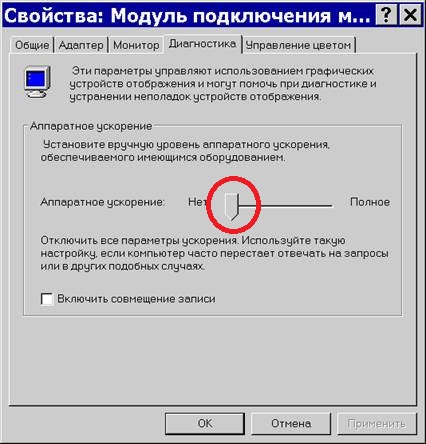Screen dimensions: 426x444
Task: Click the Полное label beside the slider
Action: pyautogui.click(x=370, y=202)
